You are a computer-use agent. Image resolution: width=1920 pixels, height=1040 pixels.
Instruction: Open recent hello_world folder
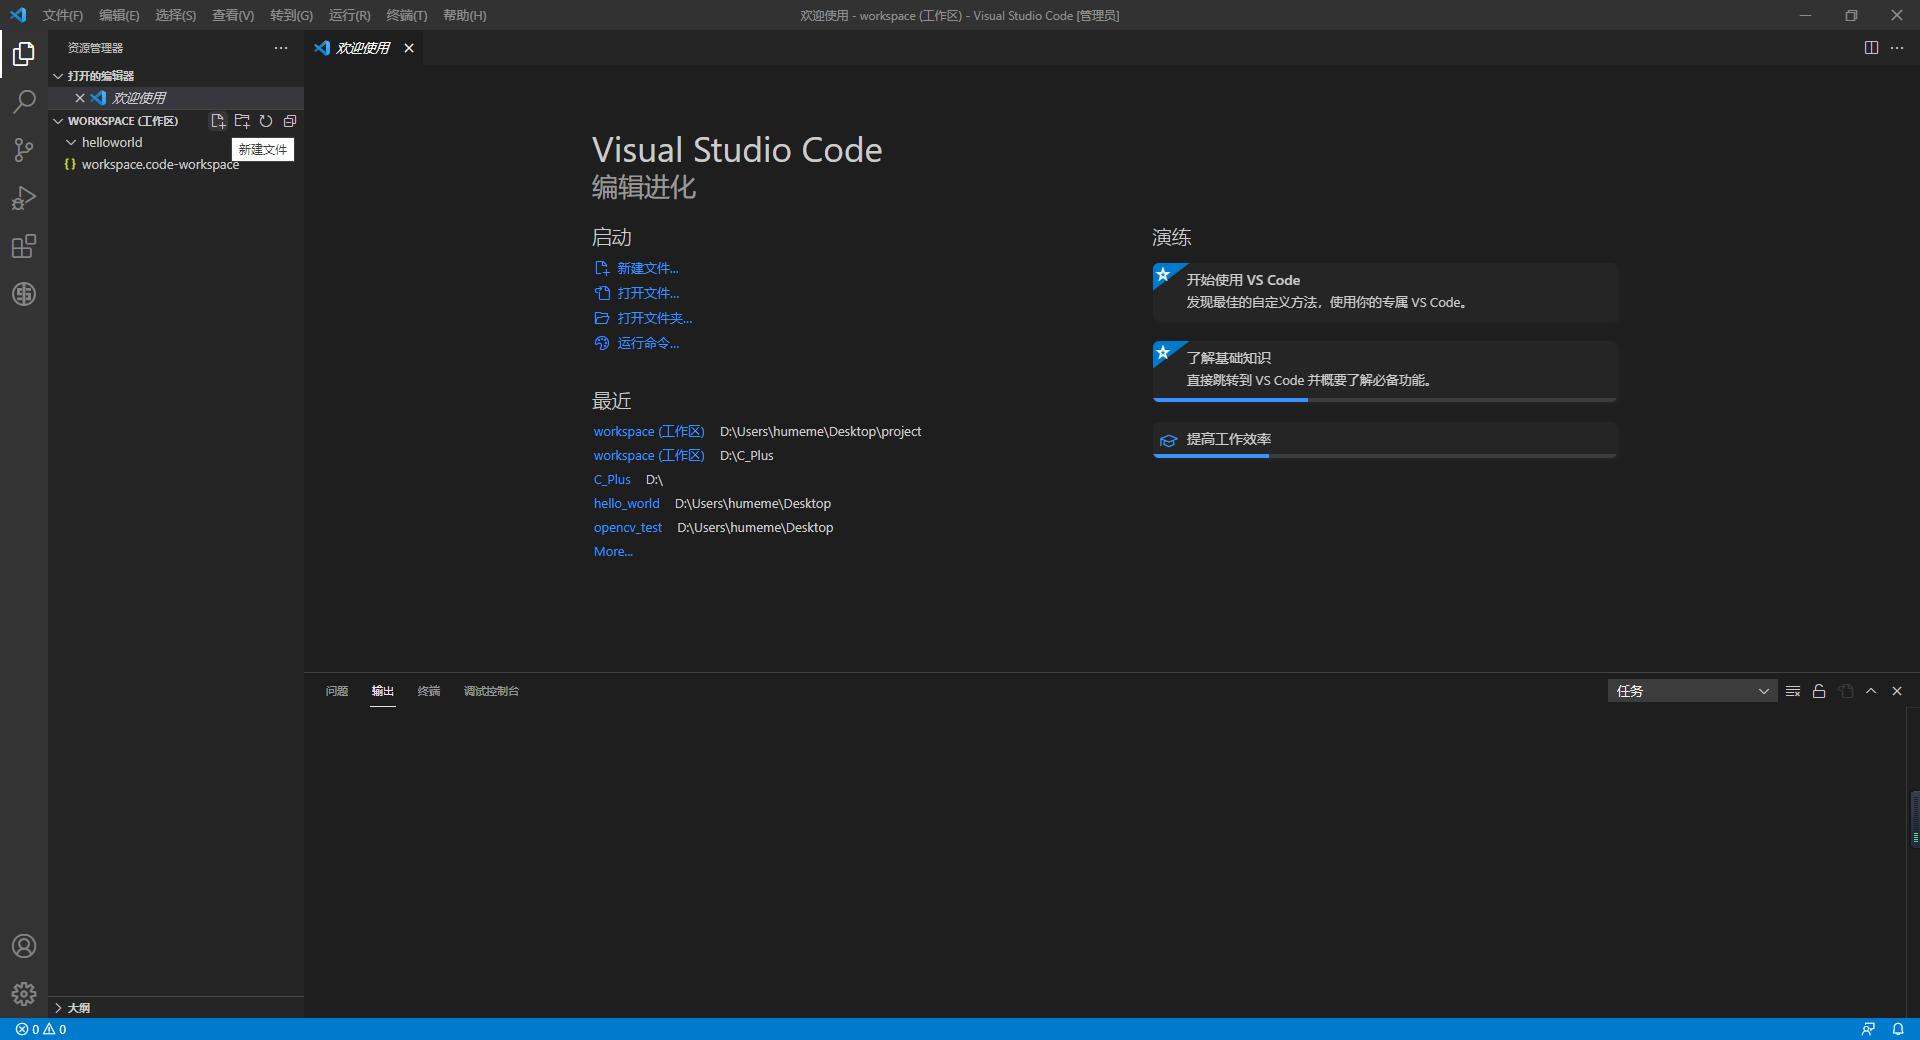click(626, 504)
